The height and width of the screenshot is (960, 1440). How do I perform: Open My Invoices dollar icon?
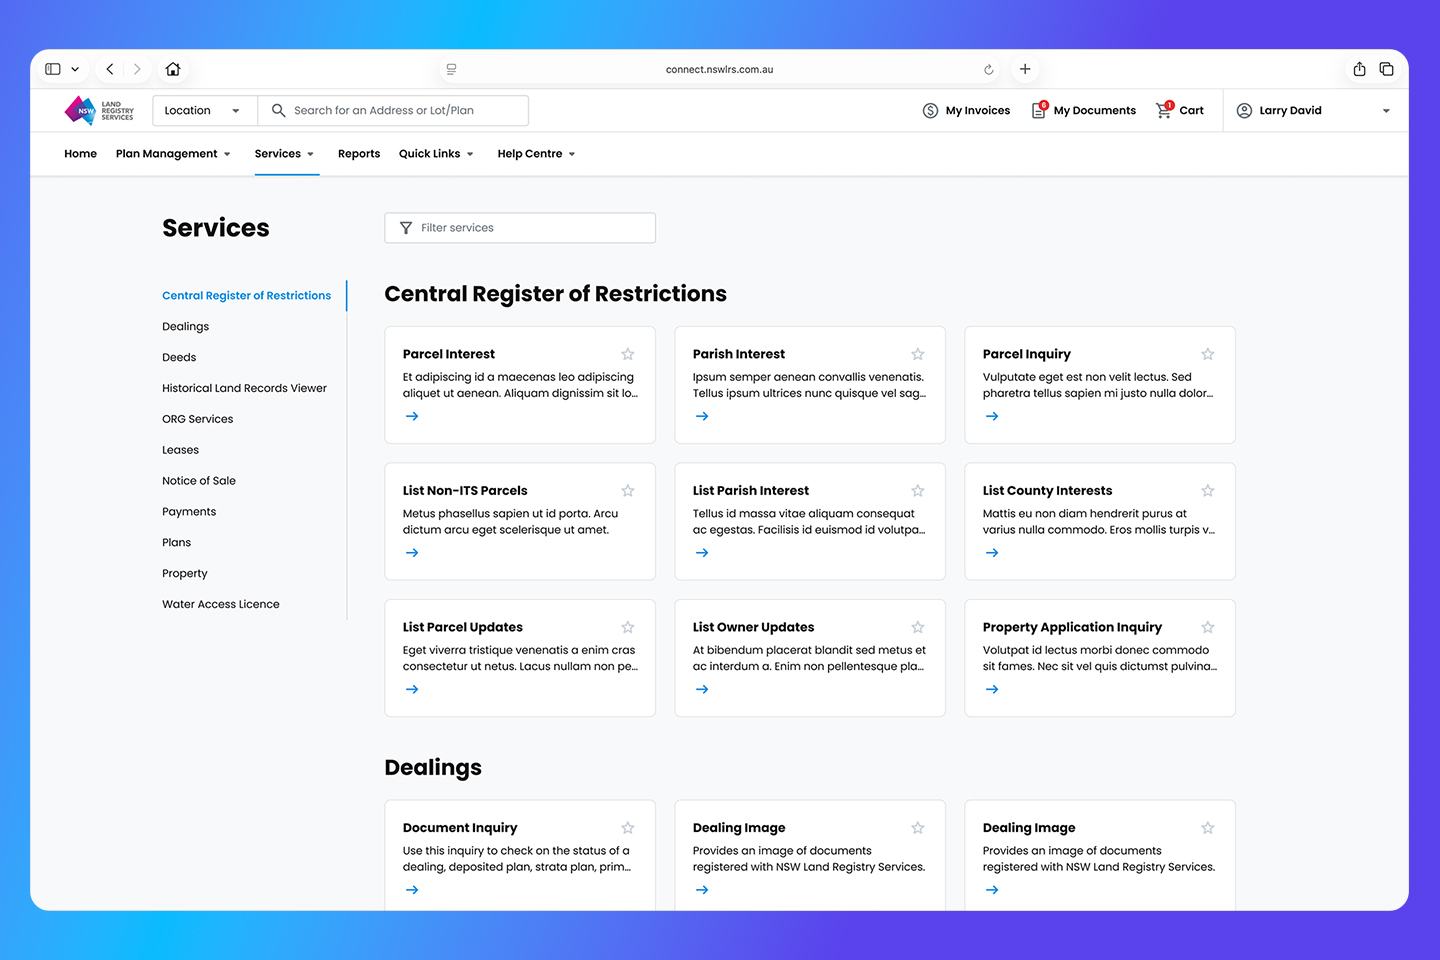(930, 111)
